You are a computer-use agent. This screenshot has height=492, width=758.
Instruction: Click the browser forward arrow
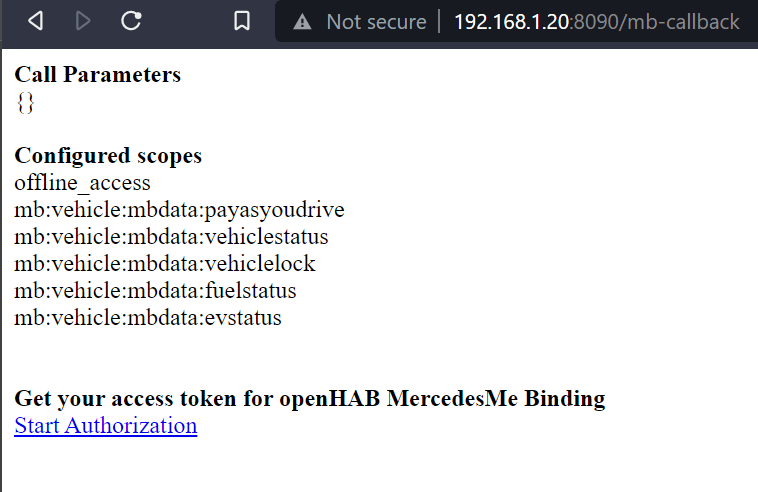83,21
